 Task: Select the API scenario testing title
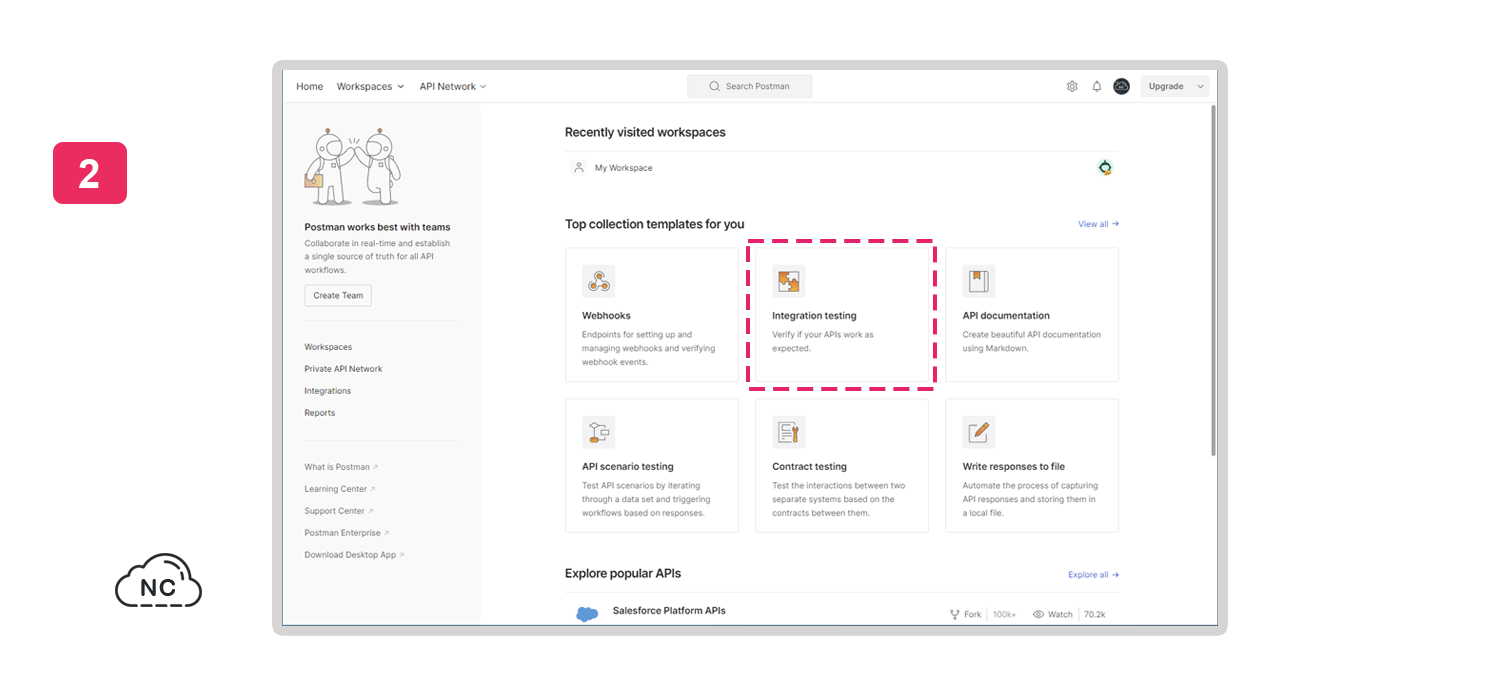[x=628, y=467]
